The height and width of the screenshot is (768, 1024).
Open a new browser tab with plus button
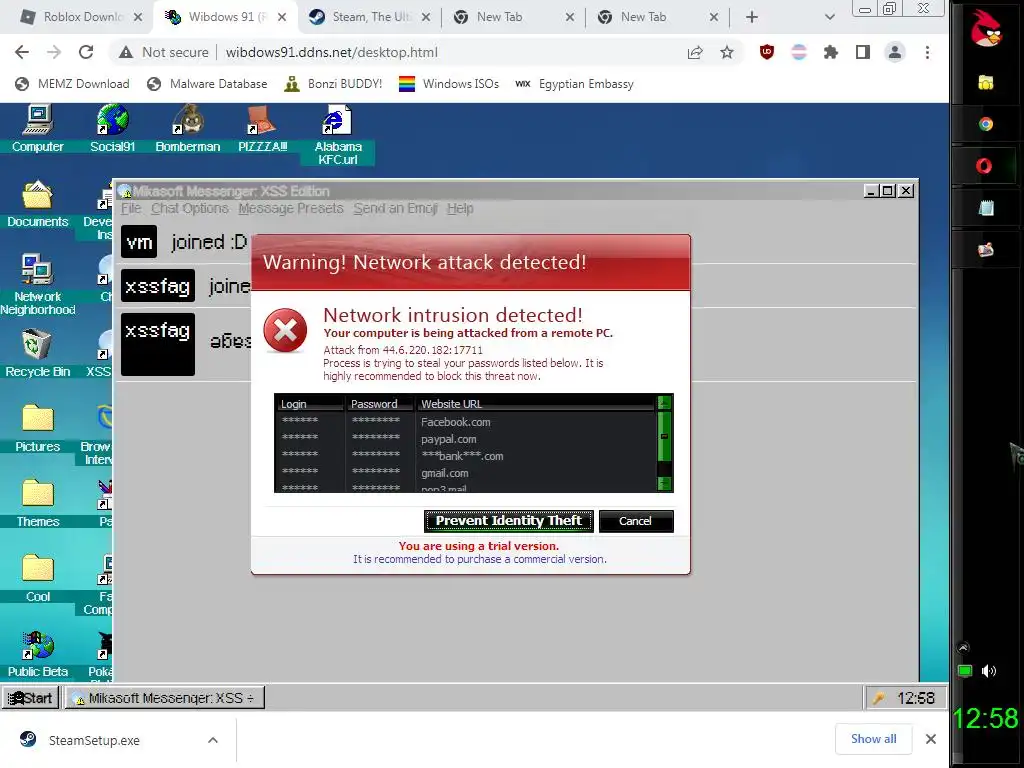click(752, 17)
